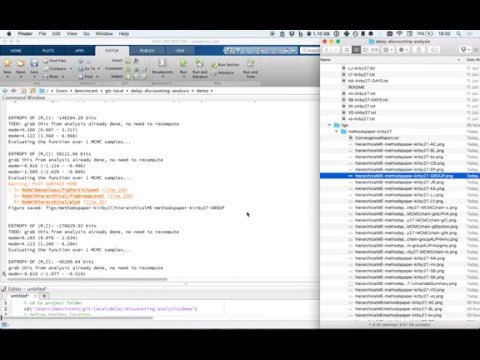Click Find Files in the editor ribbon
Viewport: 480px width, 360px height.
coord(55,61)
